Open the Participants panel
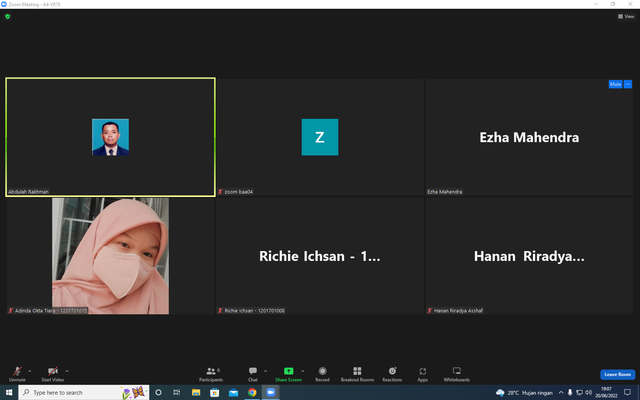 point(211,374)
